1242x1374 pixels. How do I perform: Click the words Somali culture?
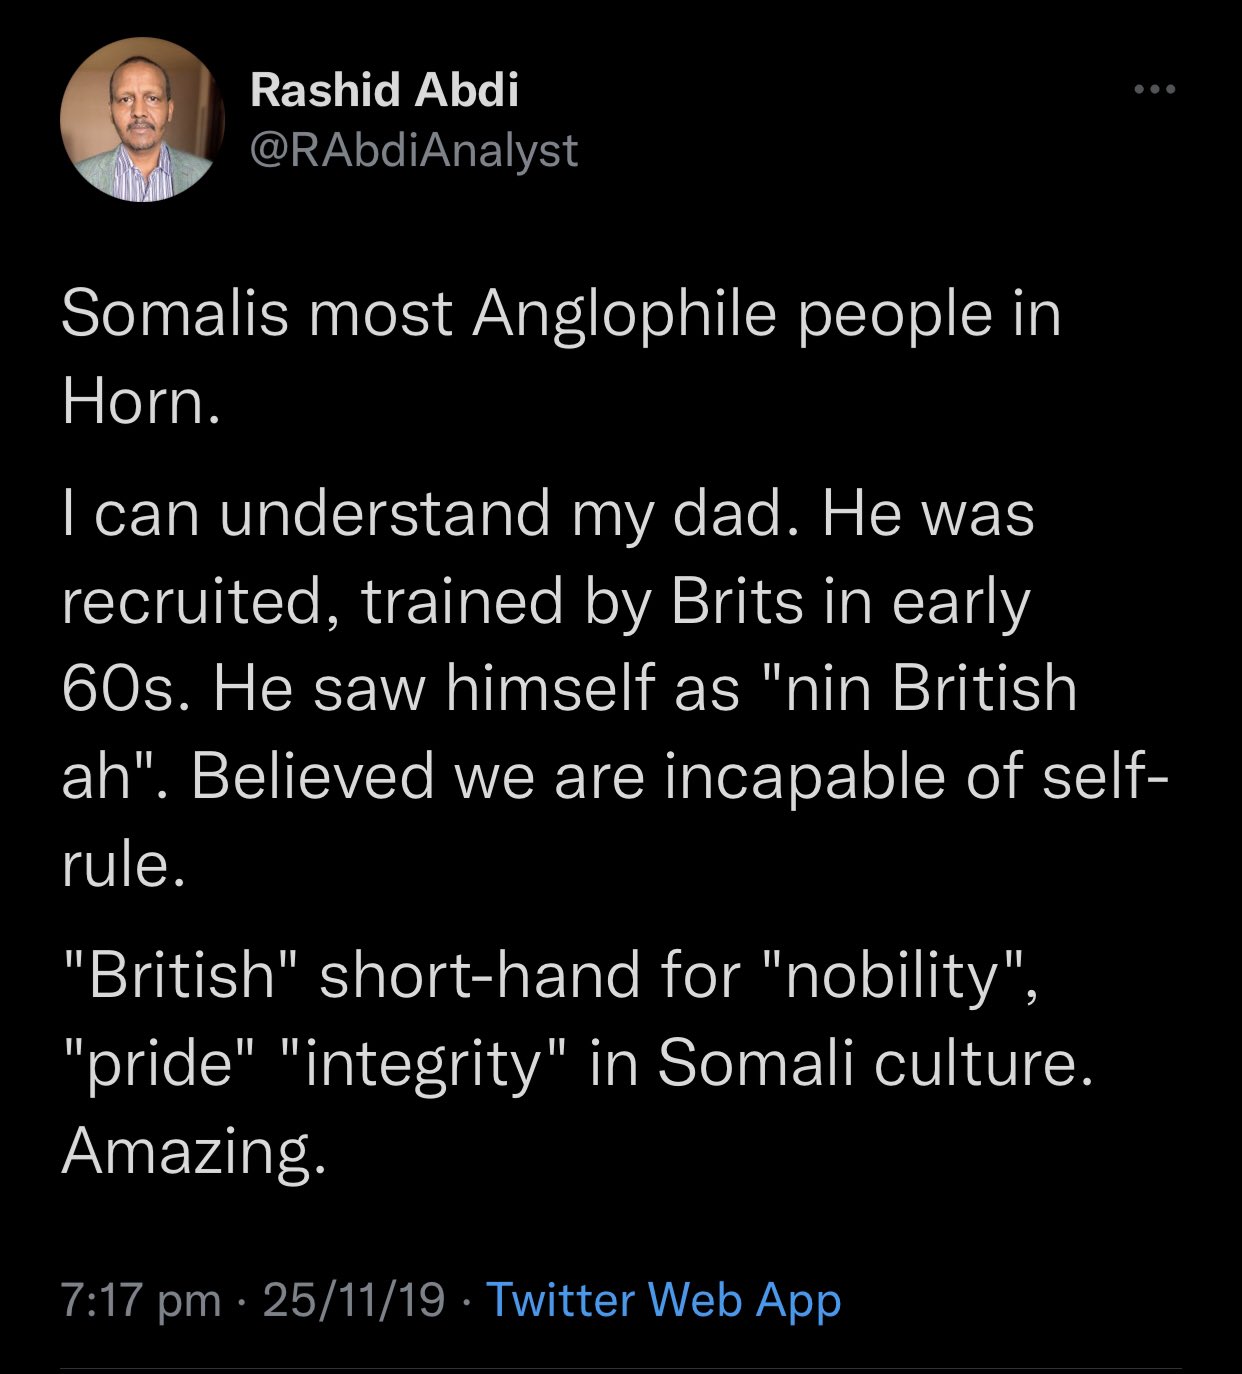pos(869,1063)
